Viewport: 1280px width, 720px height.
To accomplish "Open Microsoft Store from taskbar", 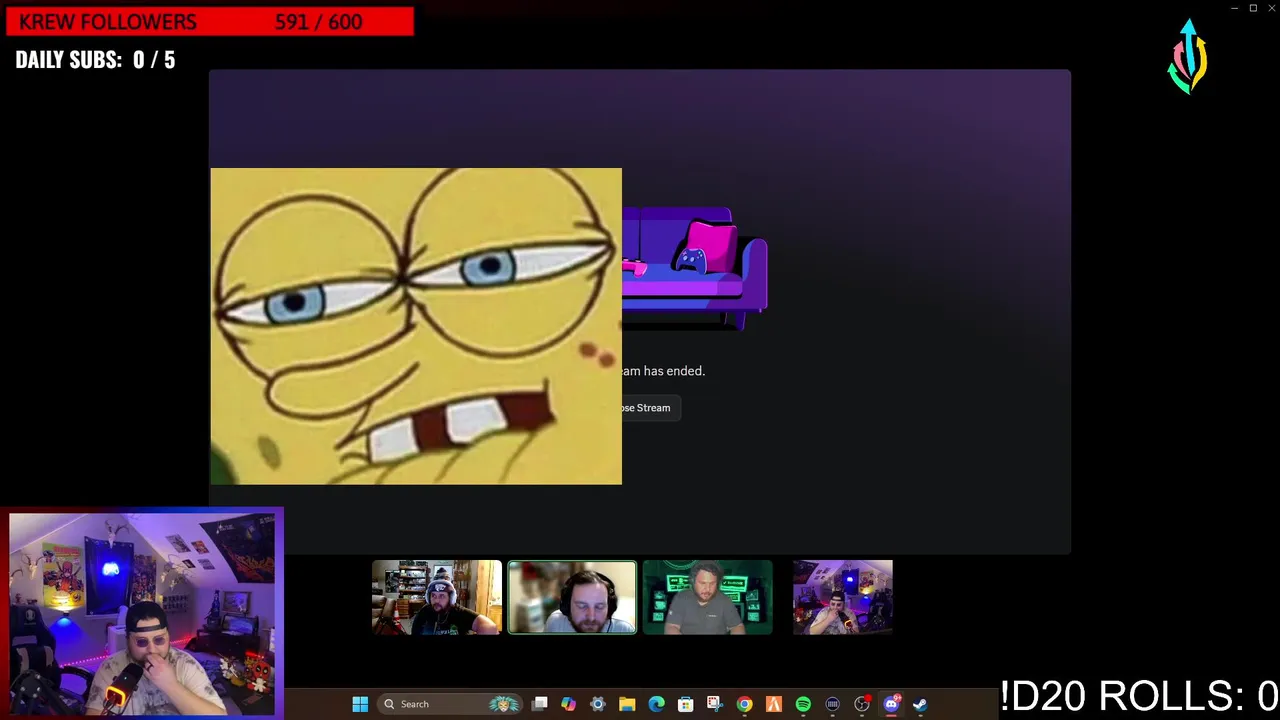I will (685, 704).
